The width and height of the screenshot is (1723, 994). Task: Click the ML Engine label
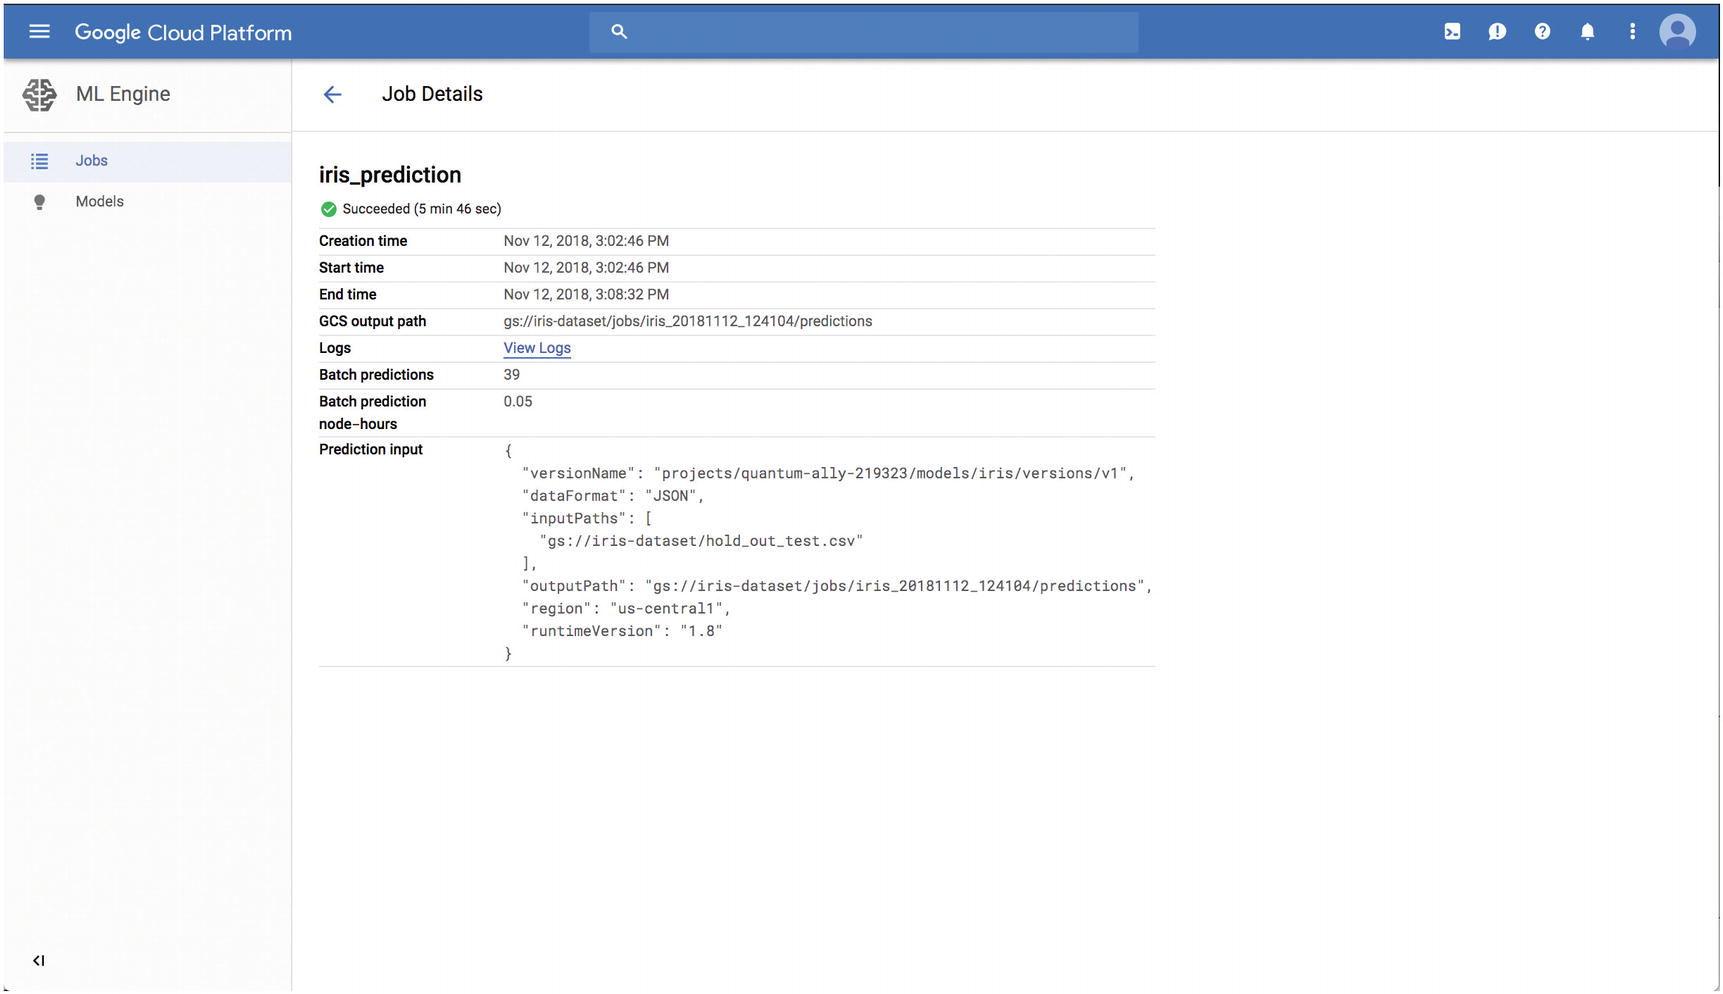(123, 94)
